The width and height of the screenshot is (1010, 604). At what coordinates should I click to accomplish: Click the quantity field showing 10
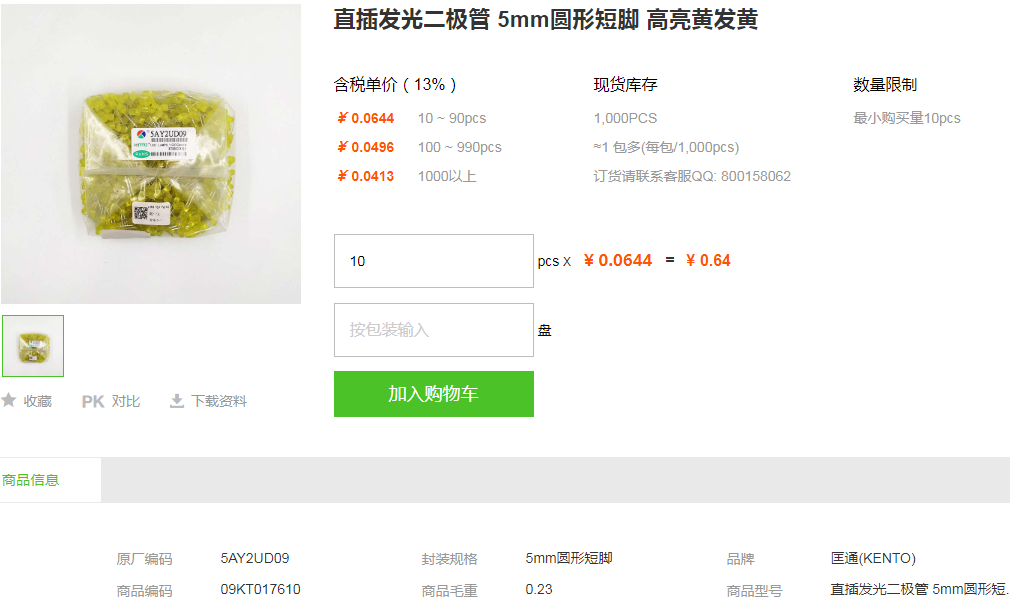[x=434, y=261]
